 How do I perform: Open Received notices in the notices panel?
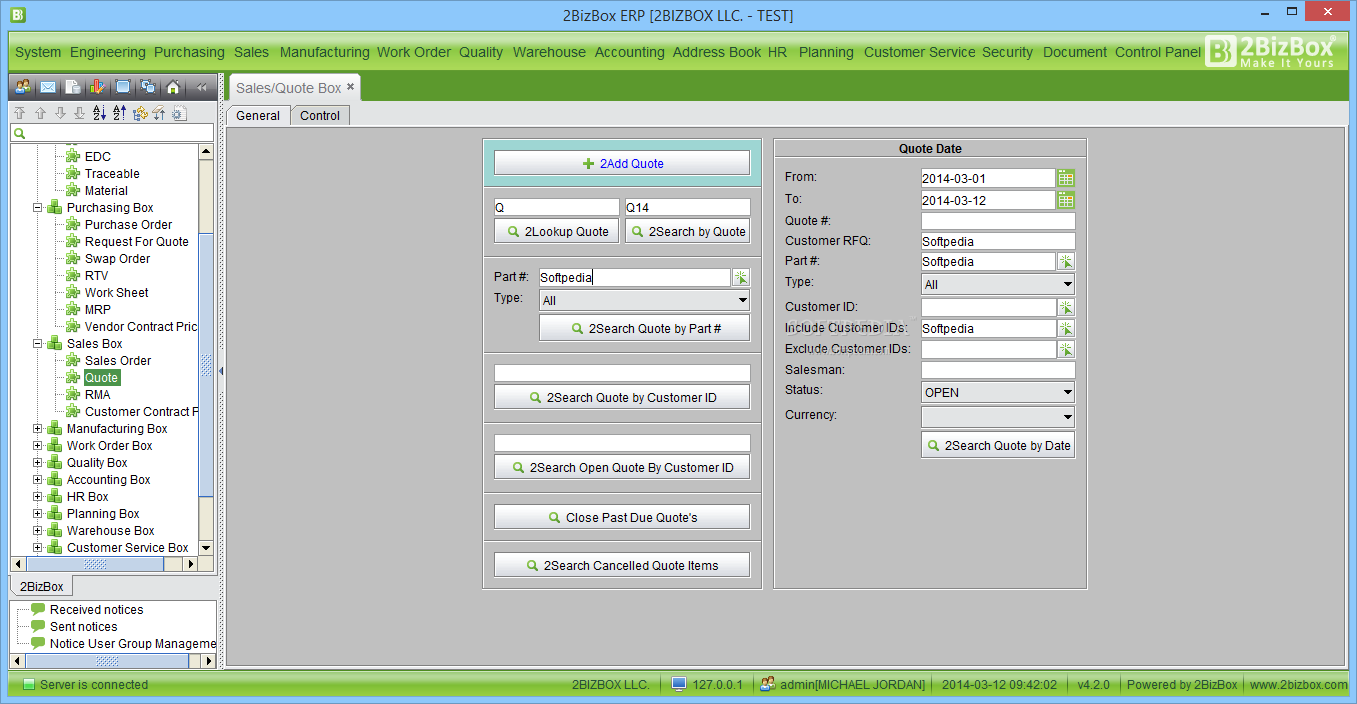[96, 610]
